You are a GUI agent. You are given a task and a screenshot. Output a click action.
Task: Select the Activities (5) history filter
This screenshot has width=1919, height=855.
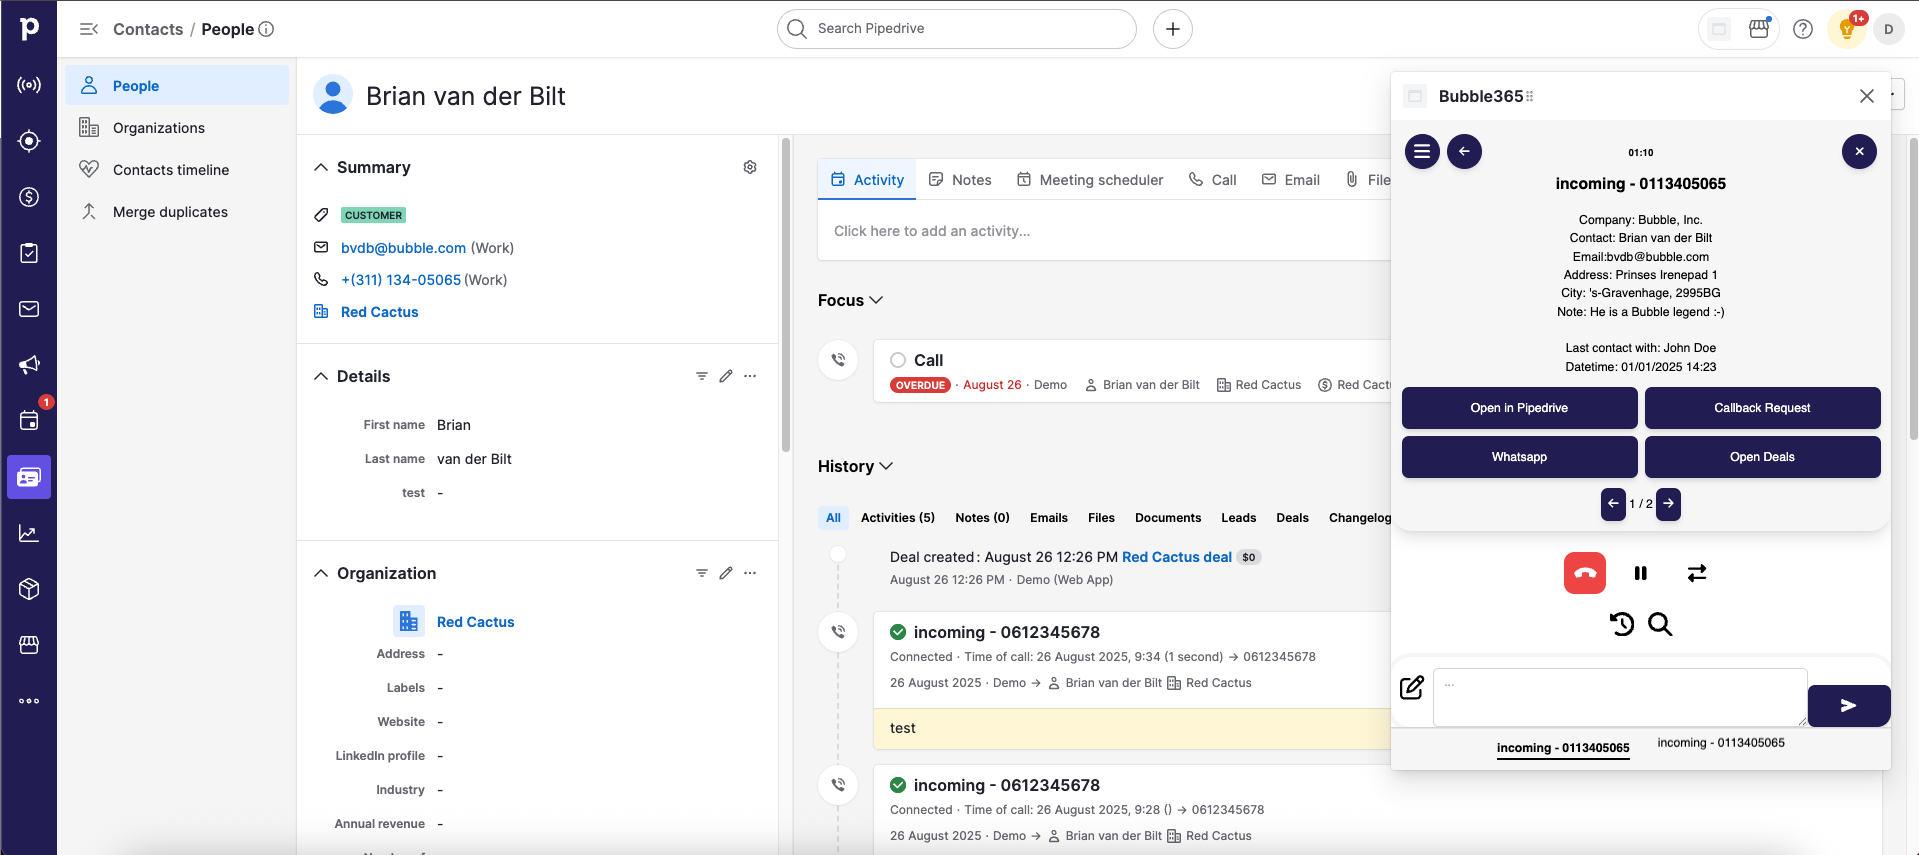point(897,518)
